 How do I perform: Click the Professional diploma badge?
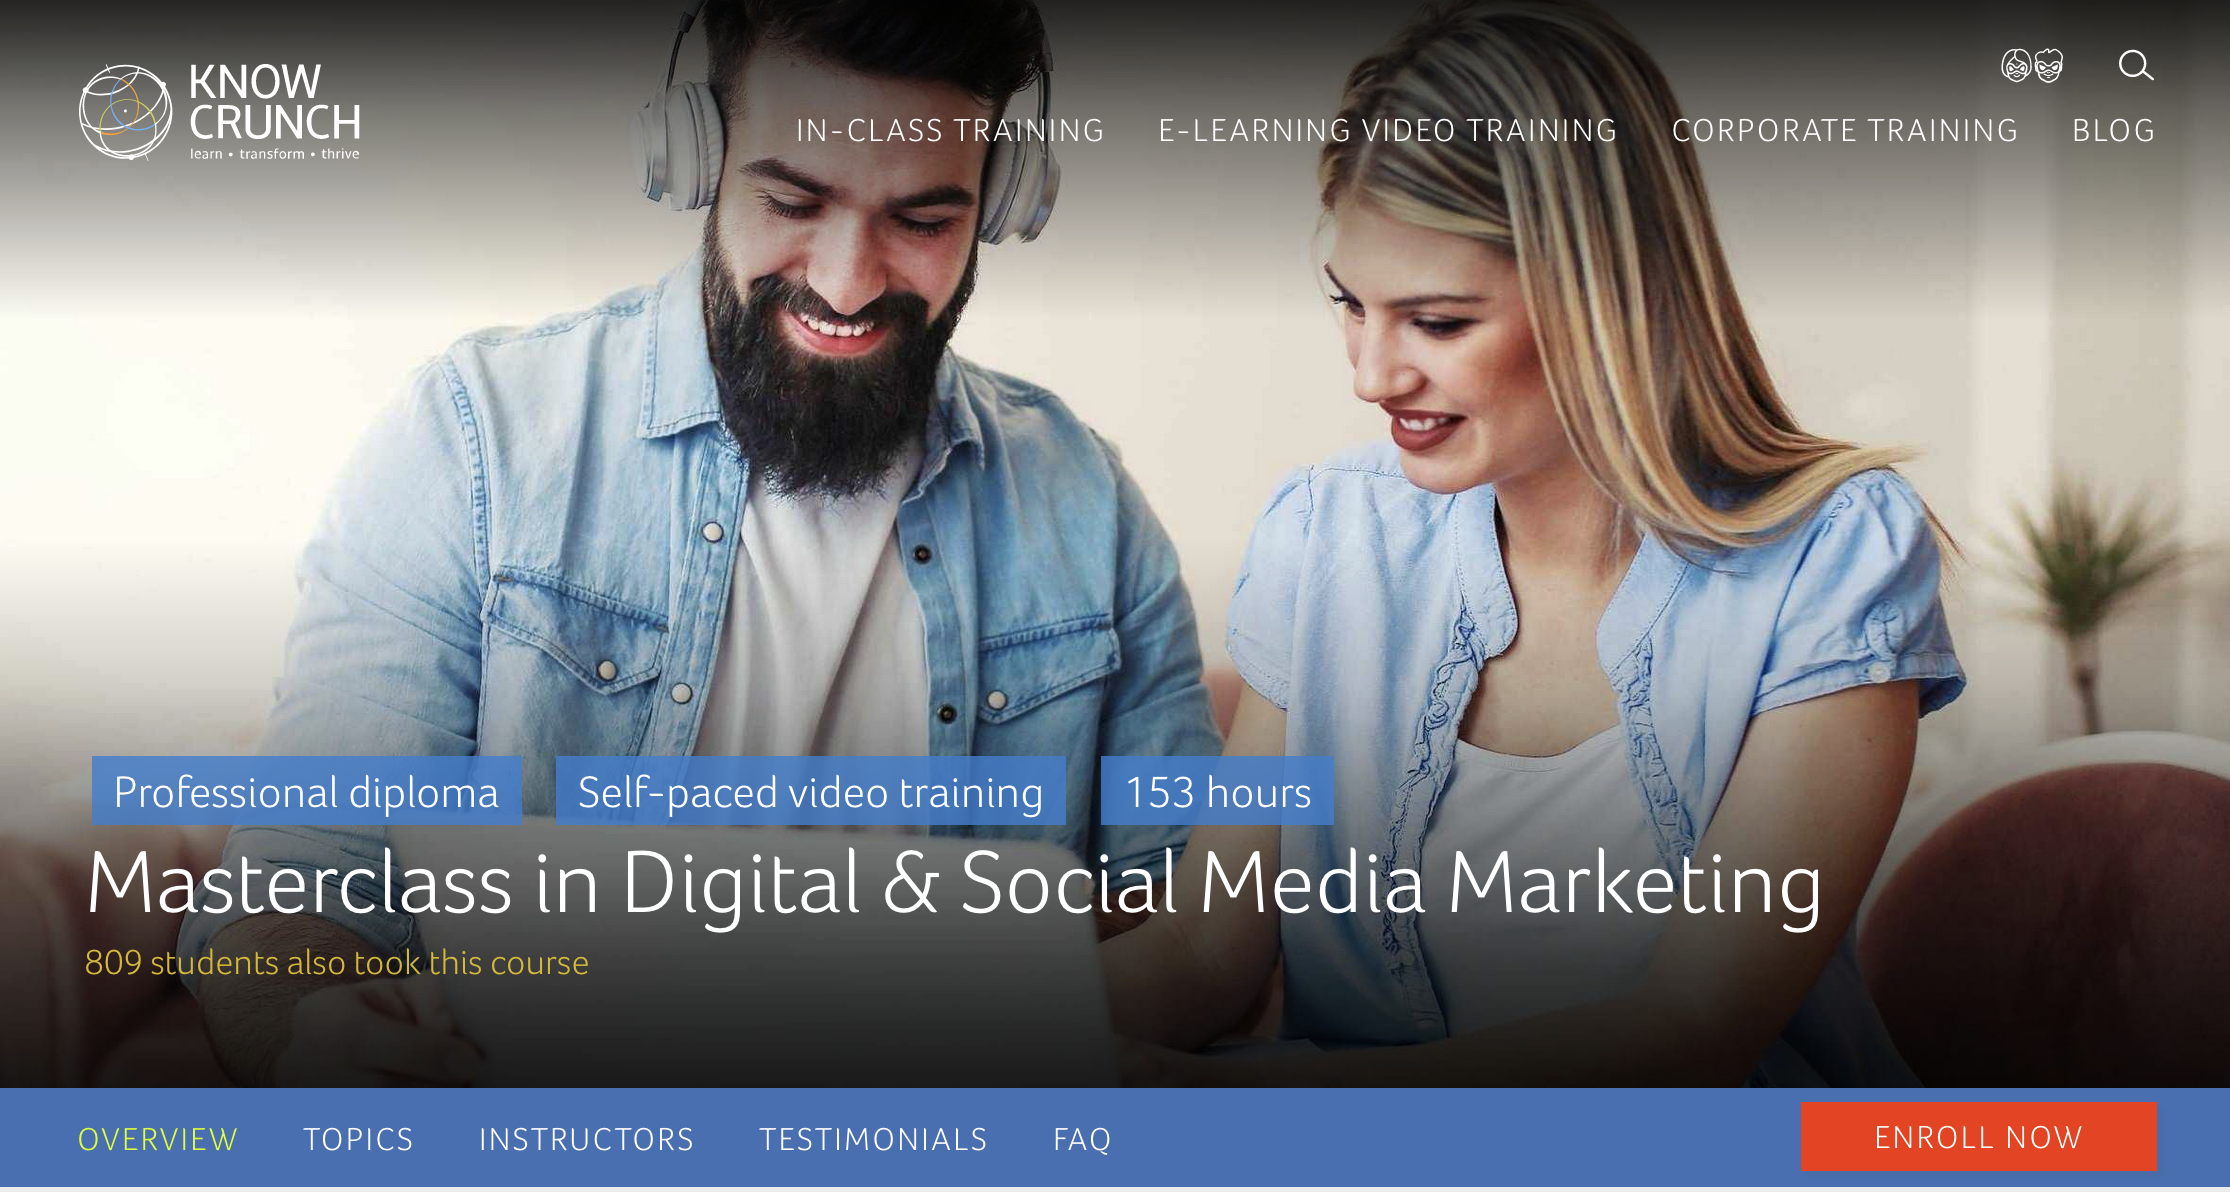pyautogui.click(x=306, y=792)
